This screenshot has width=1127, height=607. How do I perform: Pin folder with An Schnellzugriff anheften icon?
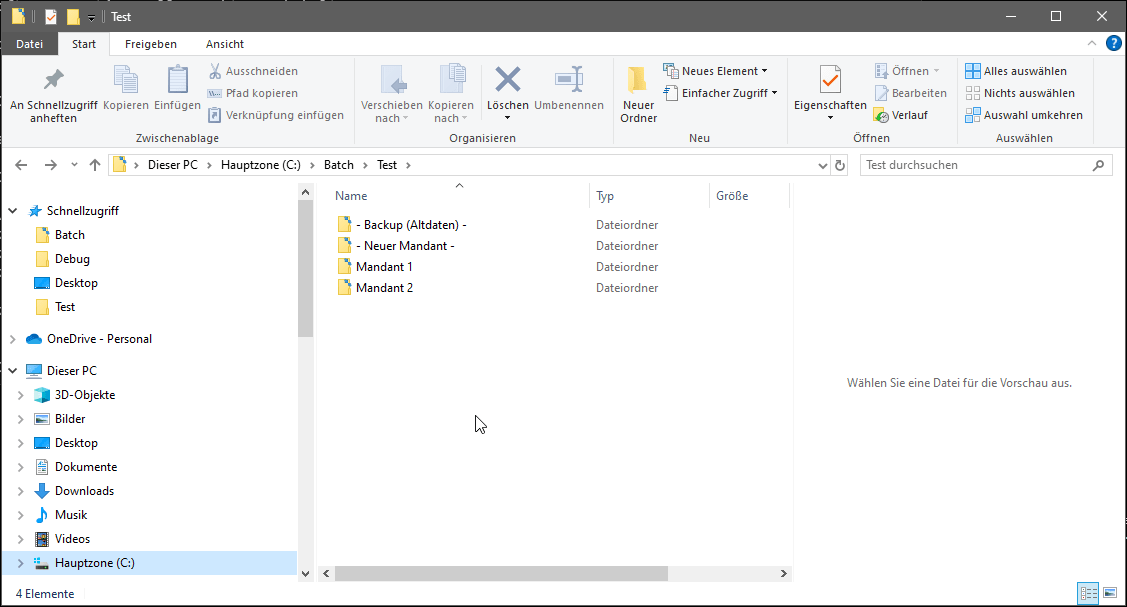click(x=53, y=80)
